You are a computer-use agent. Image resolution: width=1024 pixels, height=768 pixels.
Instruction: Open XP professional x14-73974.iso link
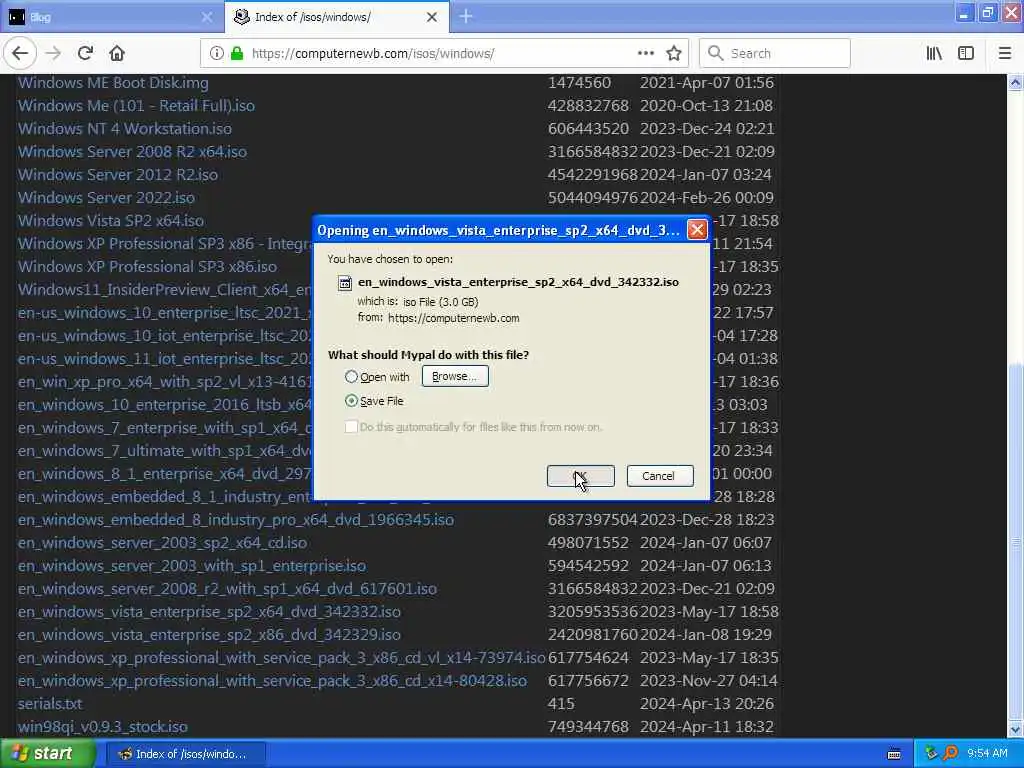(x=281, y=658)
